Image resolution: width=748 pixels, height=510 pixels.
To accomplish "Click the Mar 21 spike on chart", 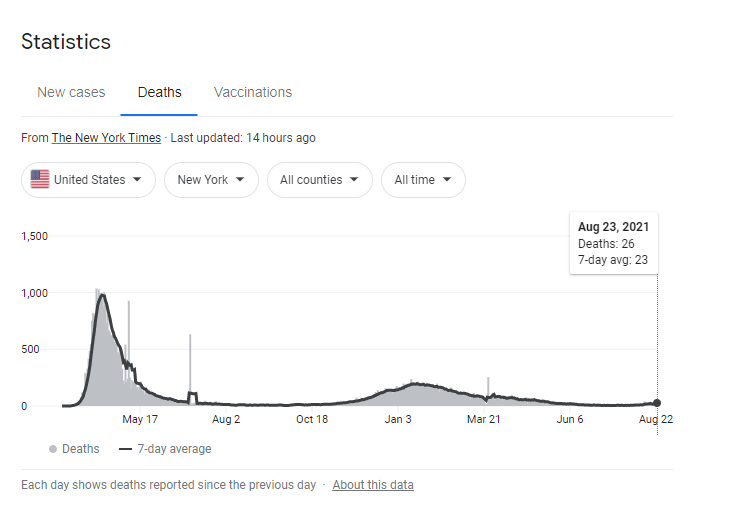I will pos(488,387).
